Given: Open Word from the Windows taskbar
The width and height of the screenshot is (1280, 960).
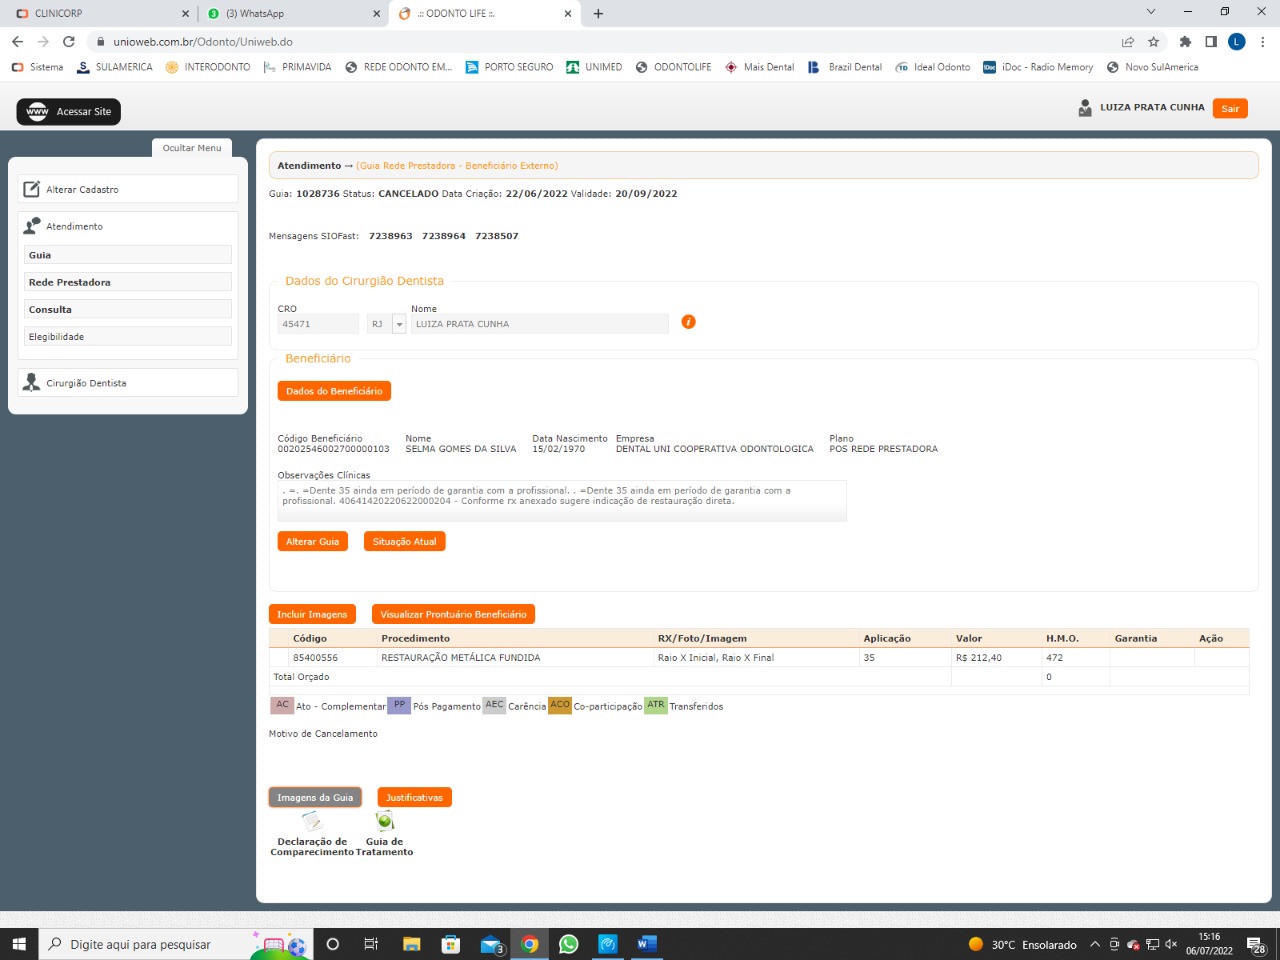Looking at the screenshot, I should (x=646, y=944).
